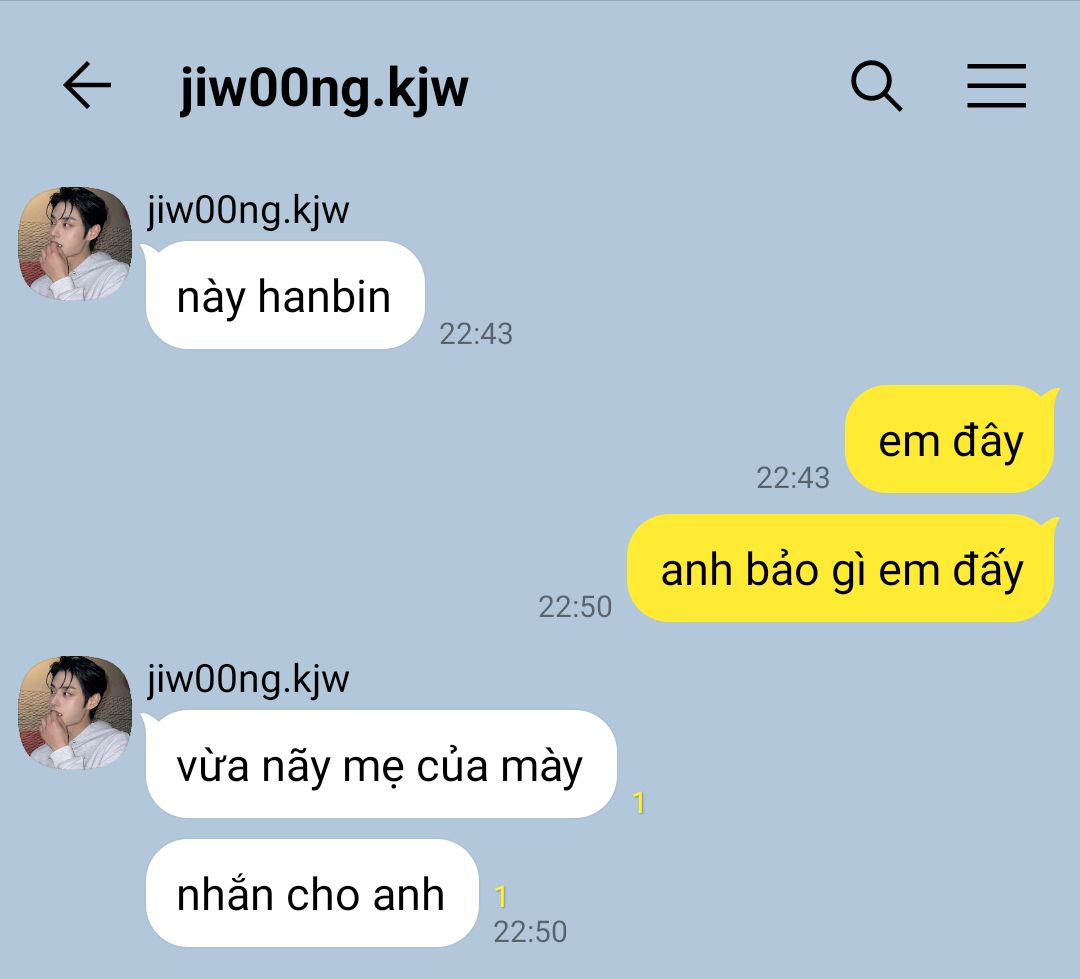
Task: Select the 'nhắn cho anh' bubble
Action: [x=311, y=893]
